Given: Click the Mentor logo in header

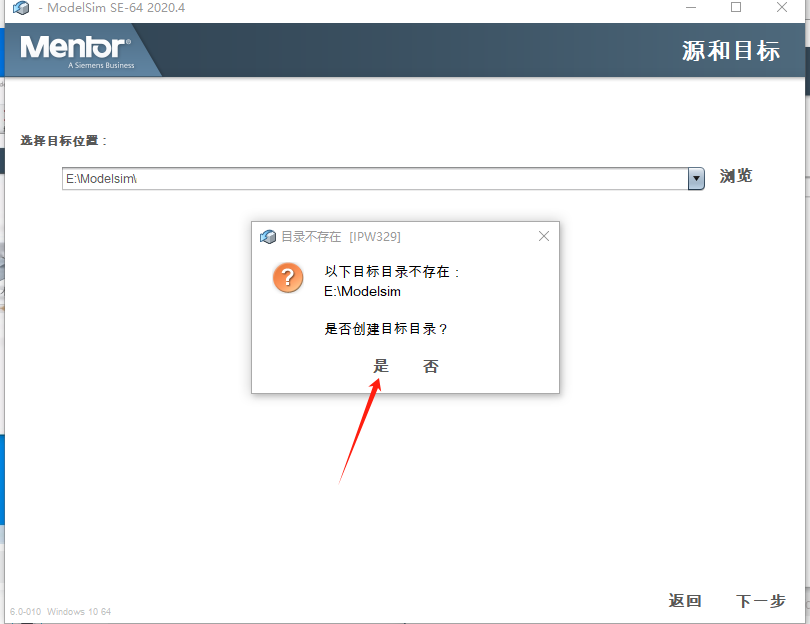Looking at the screenshot, I should 76,51.
